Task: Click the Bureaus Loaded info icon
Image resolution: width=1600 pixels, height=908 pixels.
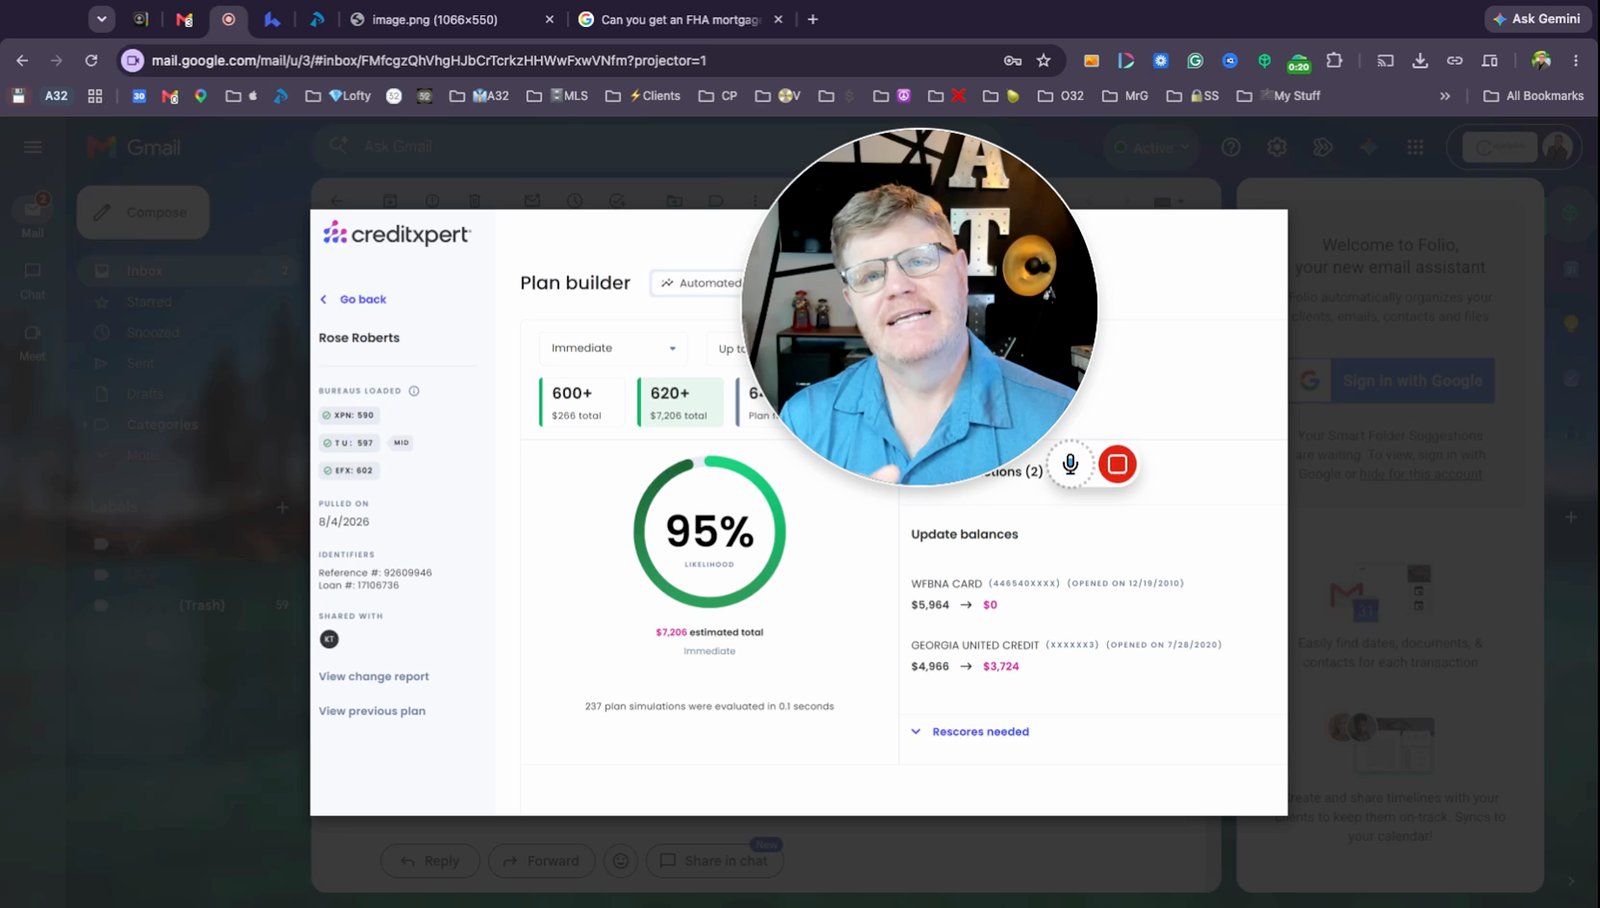Action: click(414, 391)
